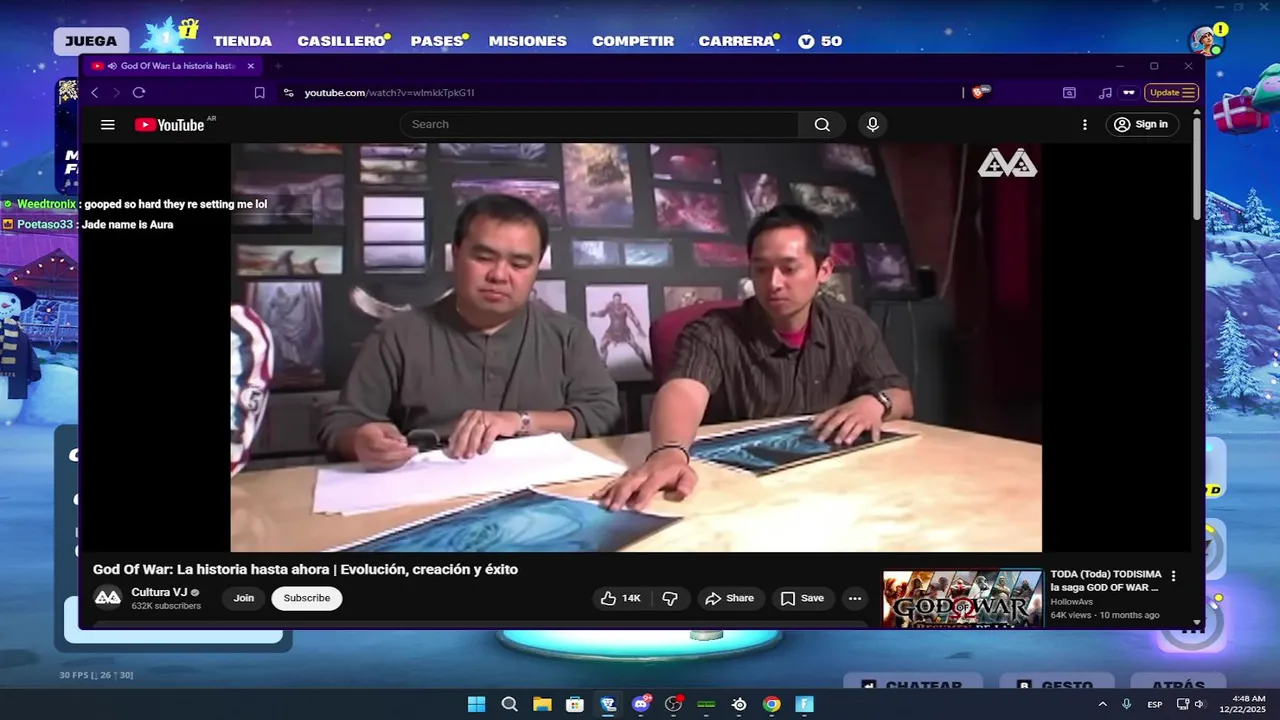The height and width of the screenshot is (720, 1280).
Task: Start voice search with microphone icon
Action: click(x=873, y=125)
